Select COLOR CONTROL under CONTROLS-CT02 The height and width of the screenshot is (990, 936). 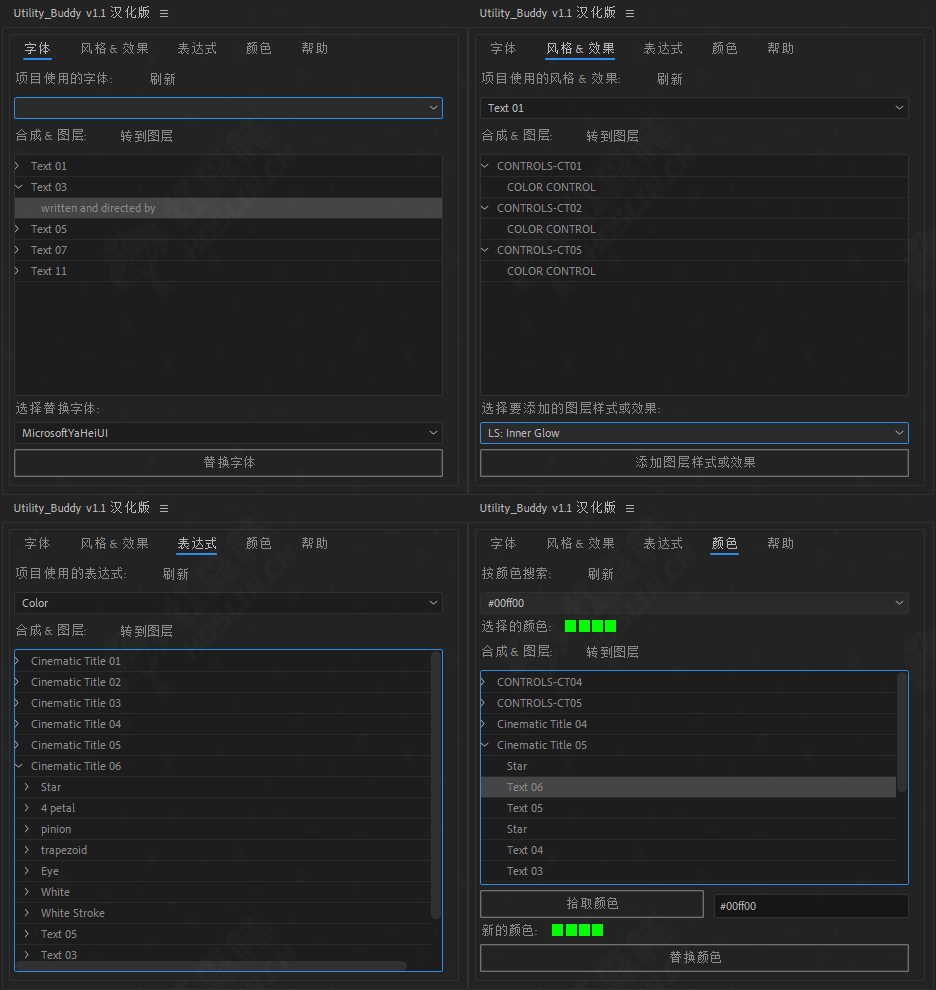point(694,229)
